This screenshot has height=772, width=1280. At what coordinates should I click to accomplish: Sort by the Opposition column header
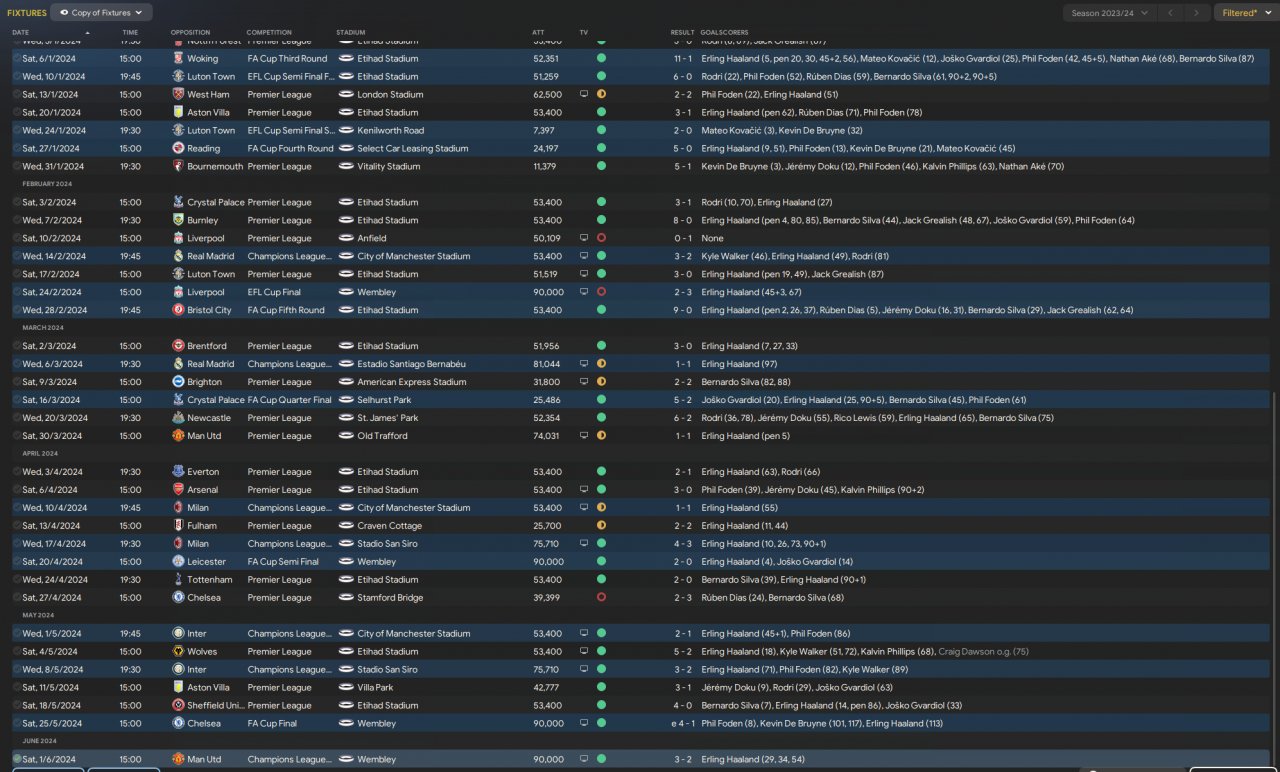pyautogui.click(x=191, y=33)
